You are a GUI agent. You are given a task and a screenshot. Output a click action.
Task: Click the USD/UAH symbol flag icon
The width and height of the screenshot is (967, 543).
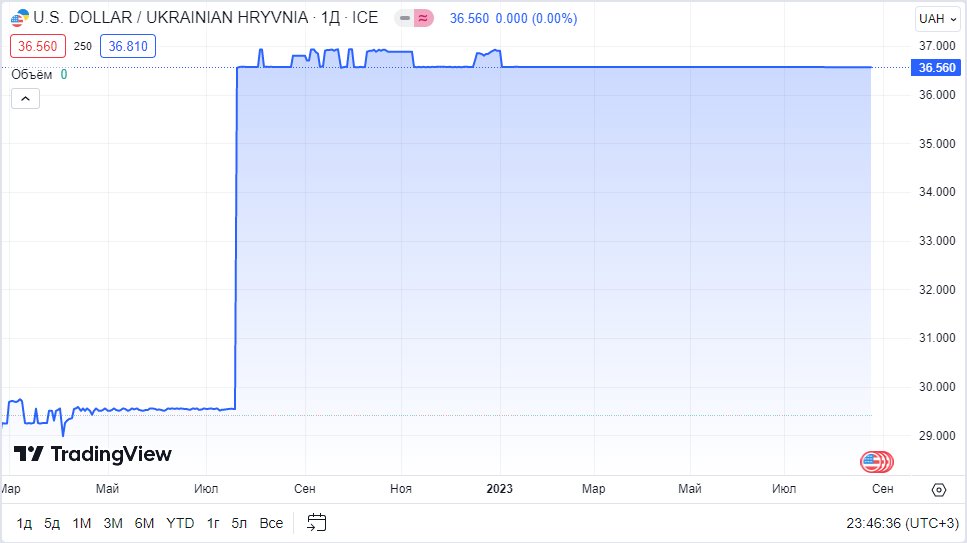point(19,18)
